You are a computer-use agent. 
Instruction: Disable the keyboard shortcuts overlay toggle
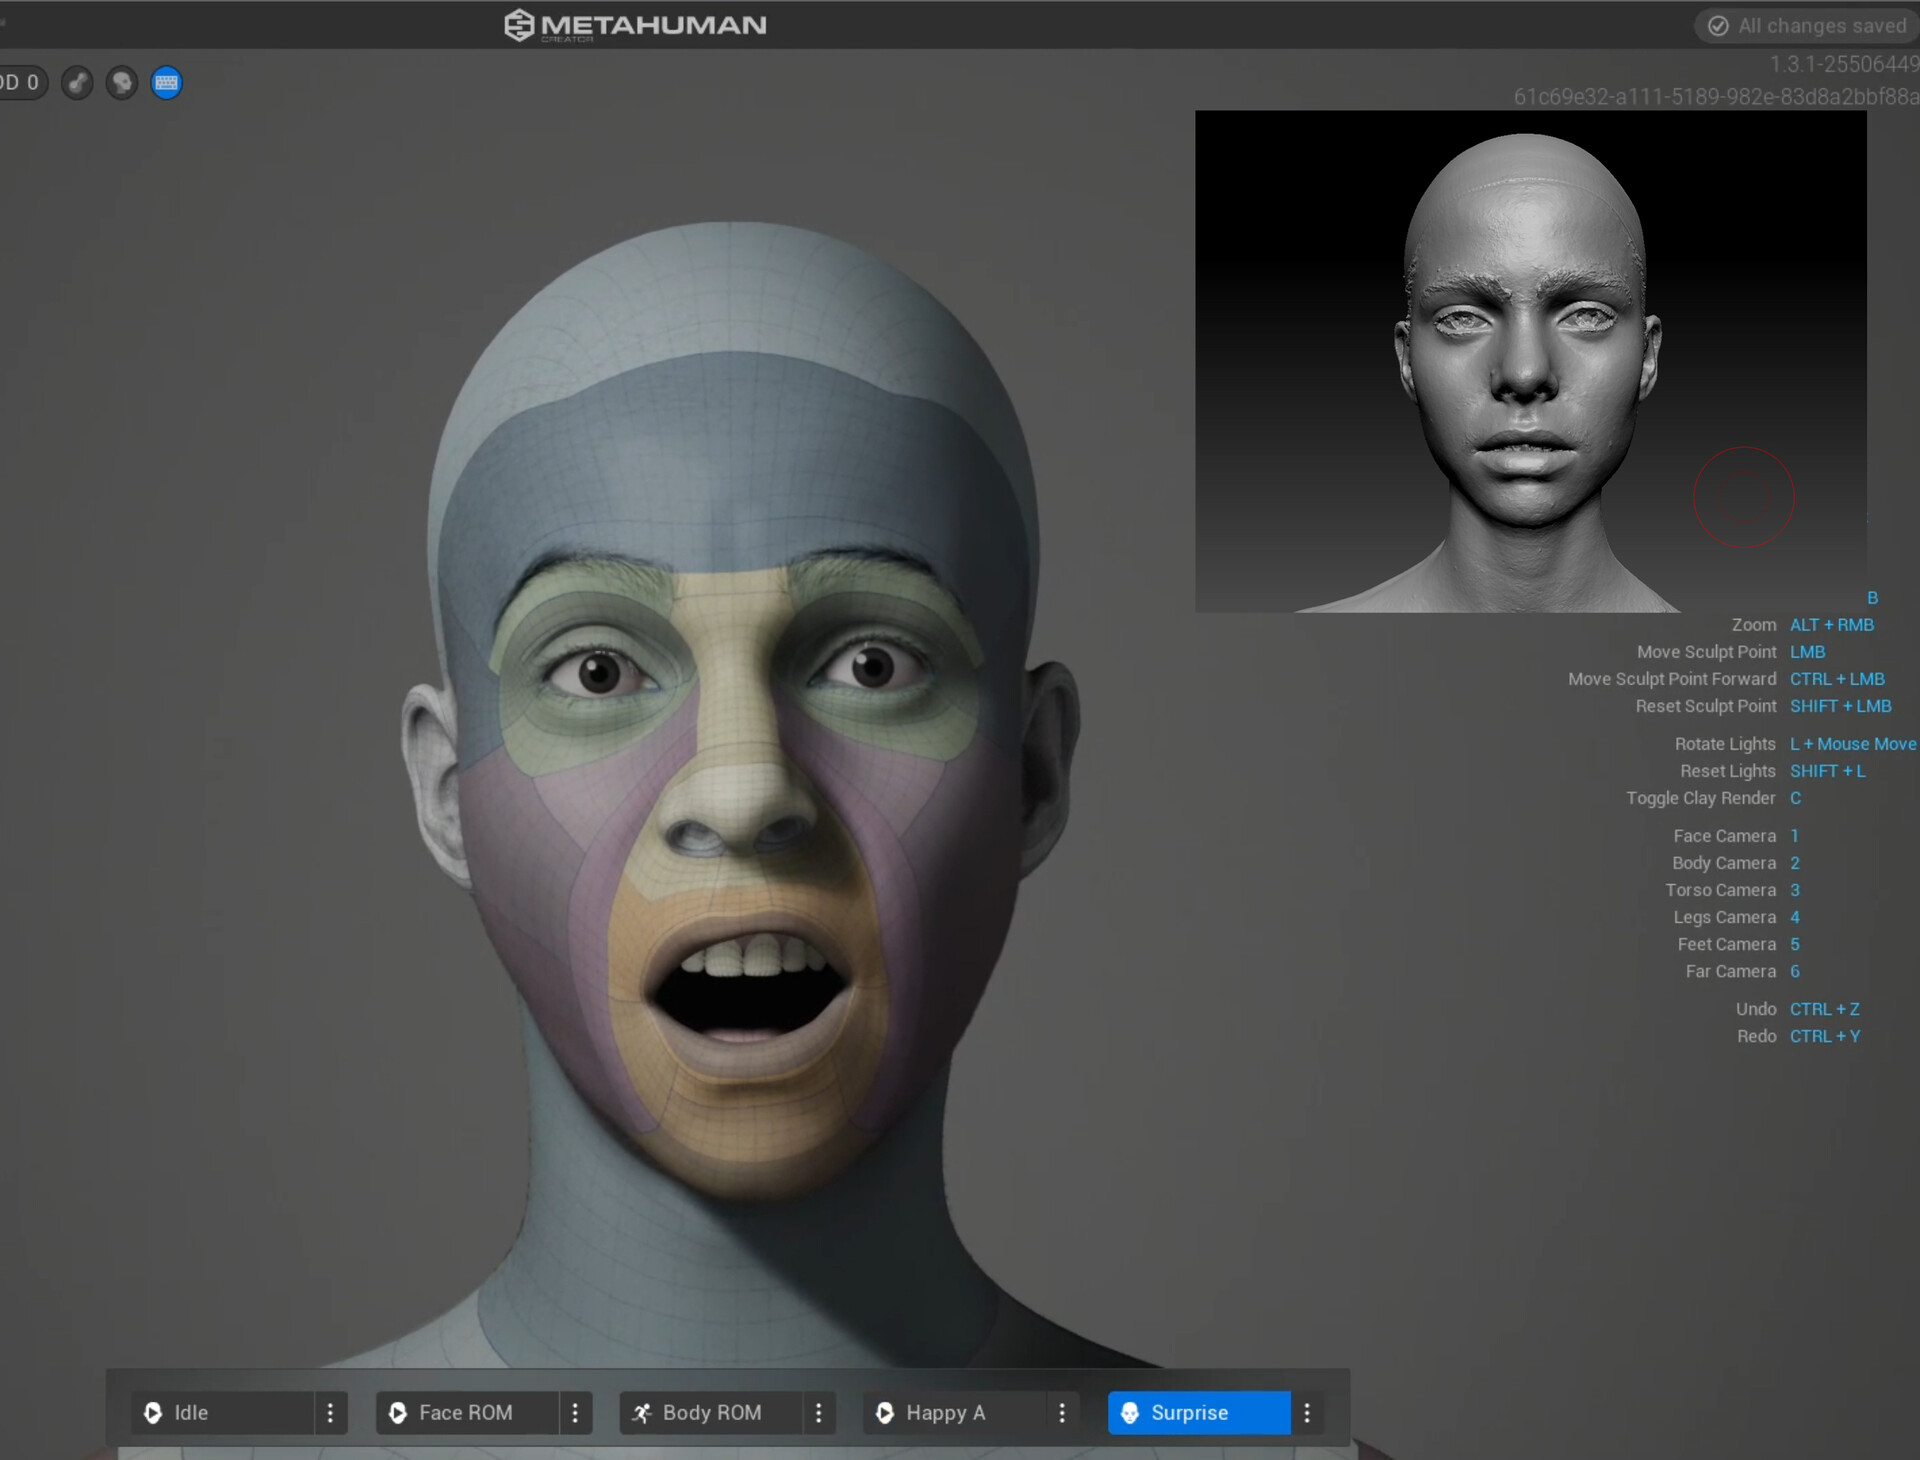(x=166, y=83)
